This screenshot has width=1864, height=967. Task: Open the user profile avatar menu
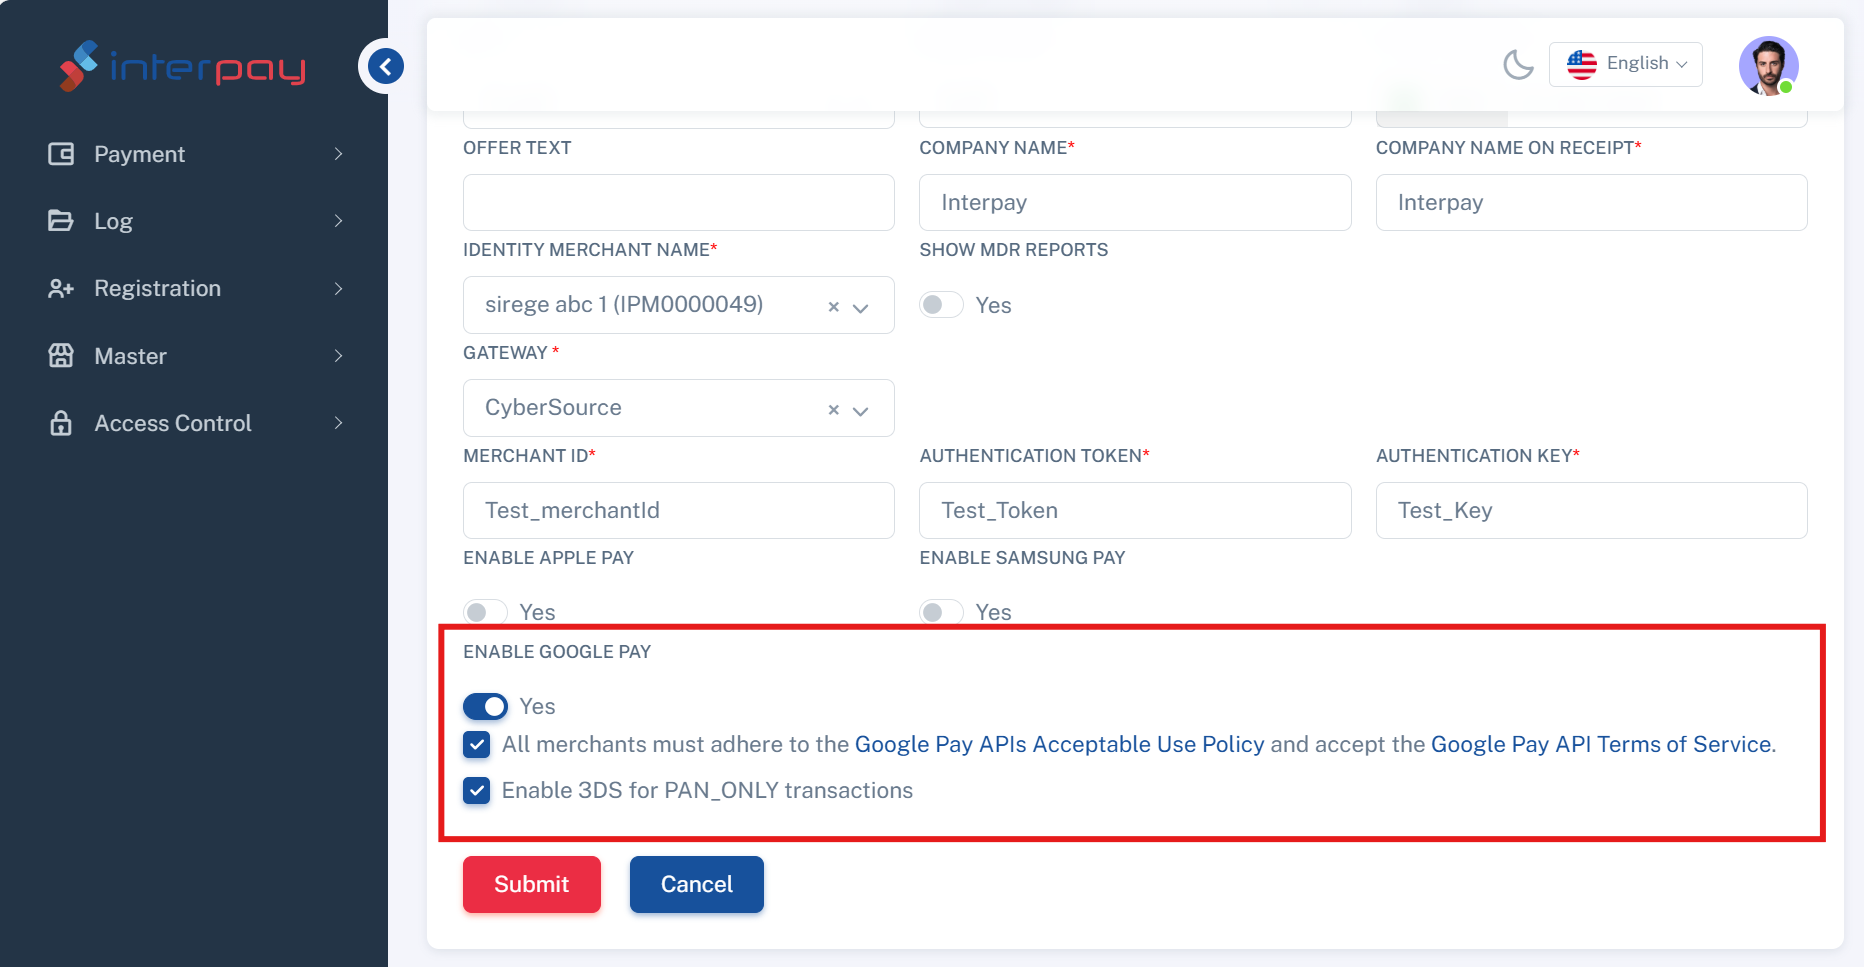(x=1768, y=66)
